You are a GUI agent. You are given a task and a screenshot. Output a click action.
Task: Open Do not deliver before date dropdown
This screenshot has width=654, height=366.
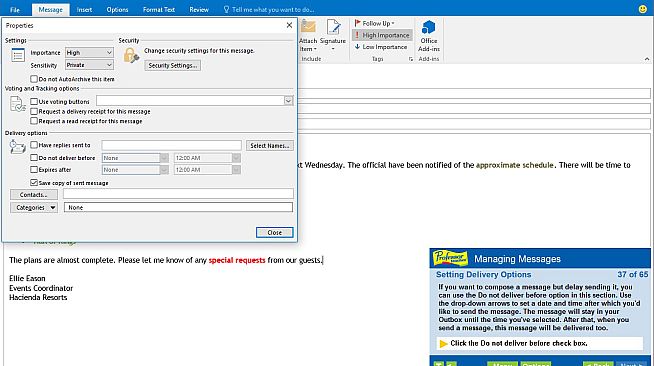click(x=164, y=158)
